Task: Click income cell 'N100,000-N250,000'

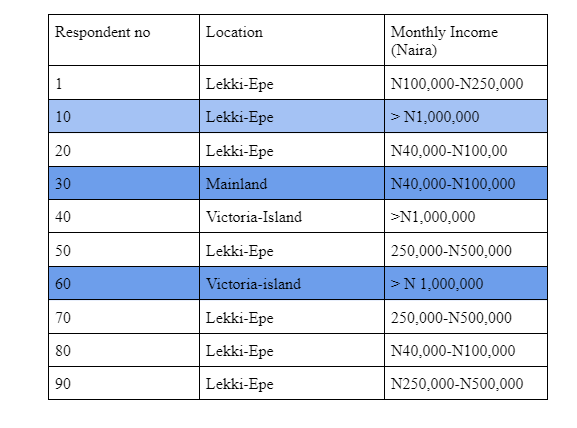Action: [466, 83]
